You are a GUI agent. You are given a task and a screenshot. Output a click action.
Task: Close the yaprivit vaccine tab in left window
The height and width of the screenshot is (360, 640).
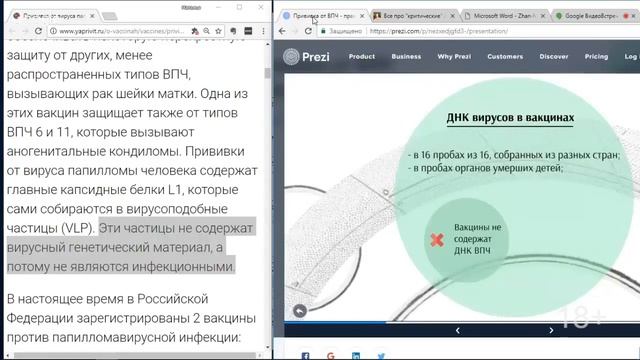tap(92, 16)
